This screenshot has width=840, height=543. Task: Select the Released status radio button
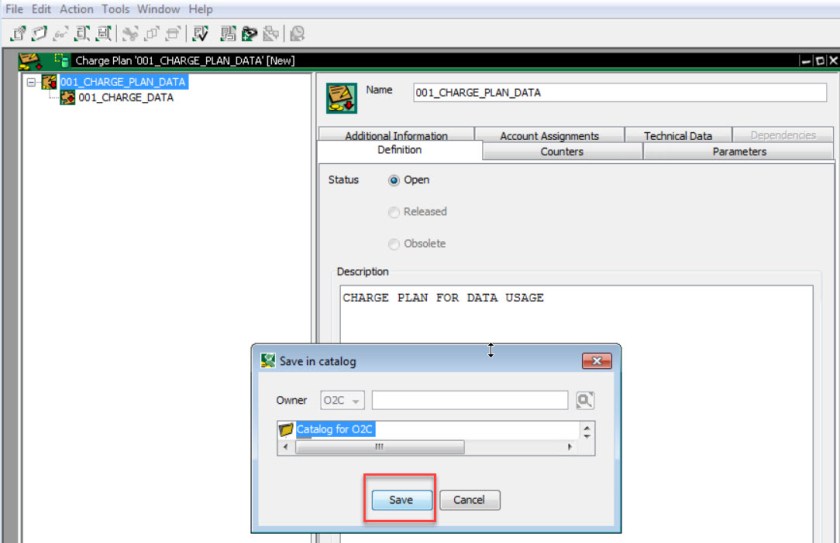click(394, 212)
